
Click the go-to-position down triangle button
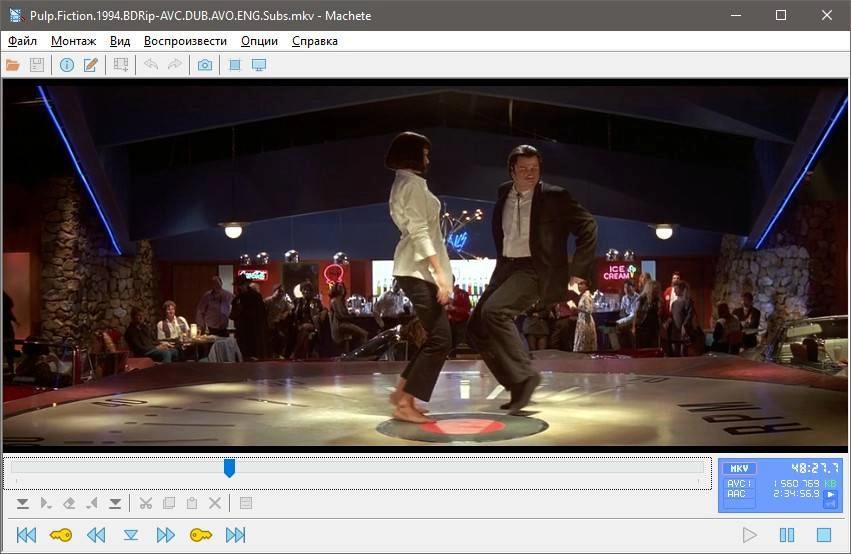(x=131, y=536)
